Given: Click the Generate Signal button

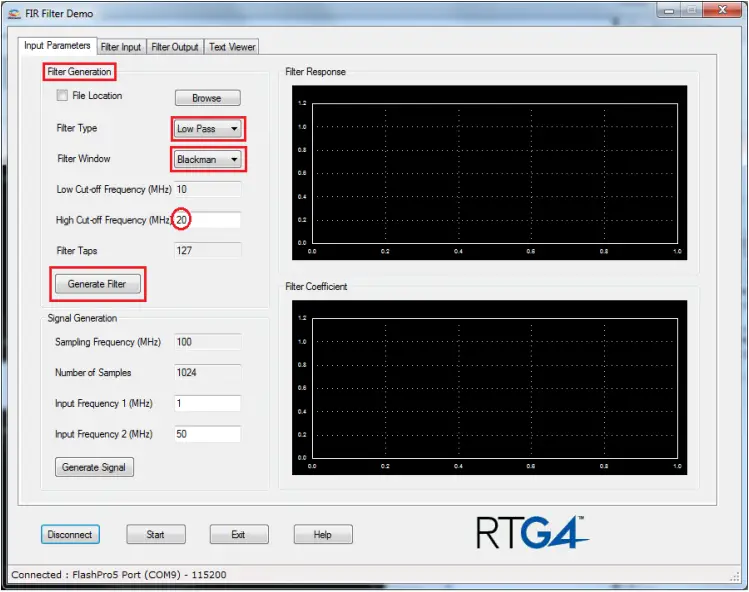Looking at the screenshot, I should pyautogui.click(x=94, y=467).
